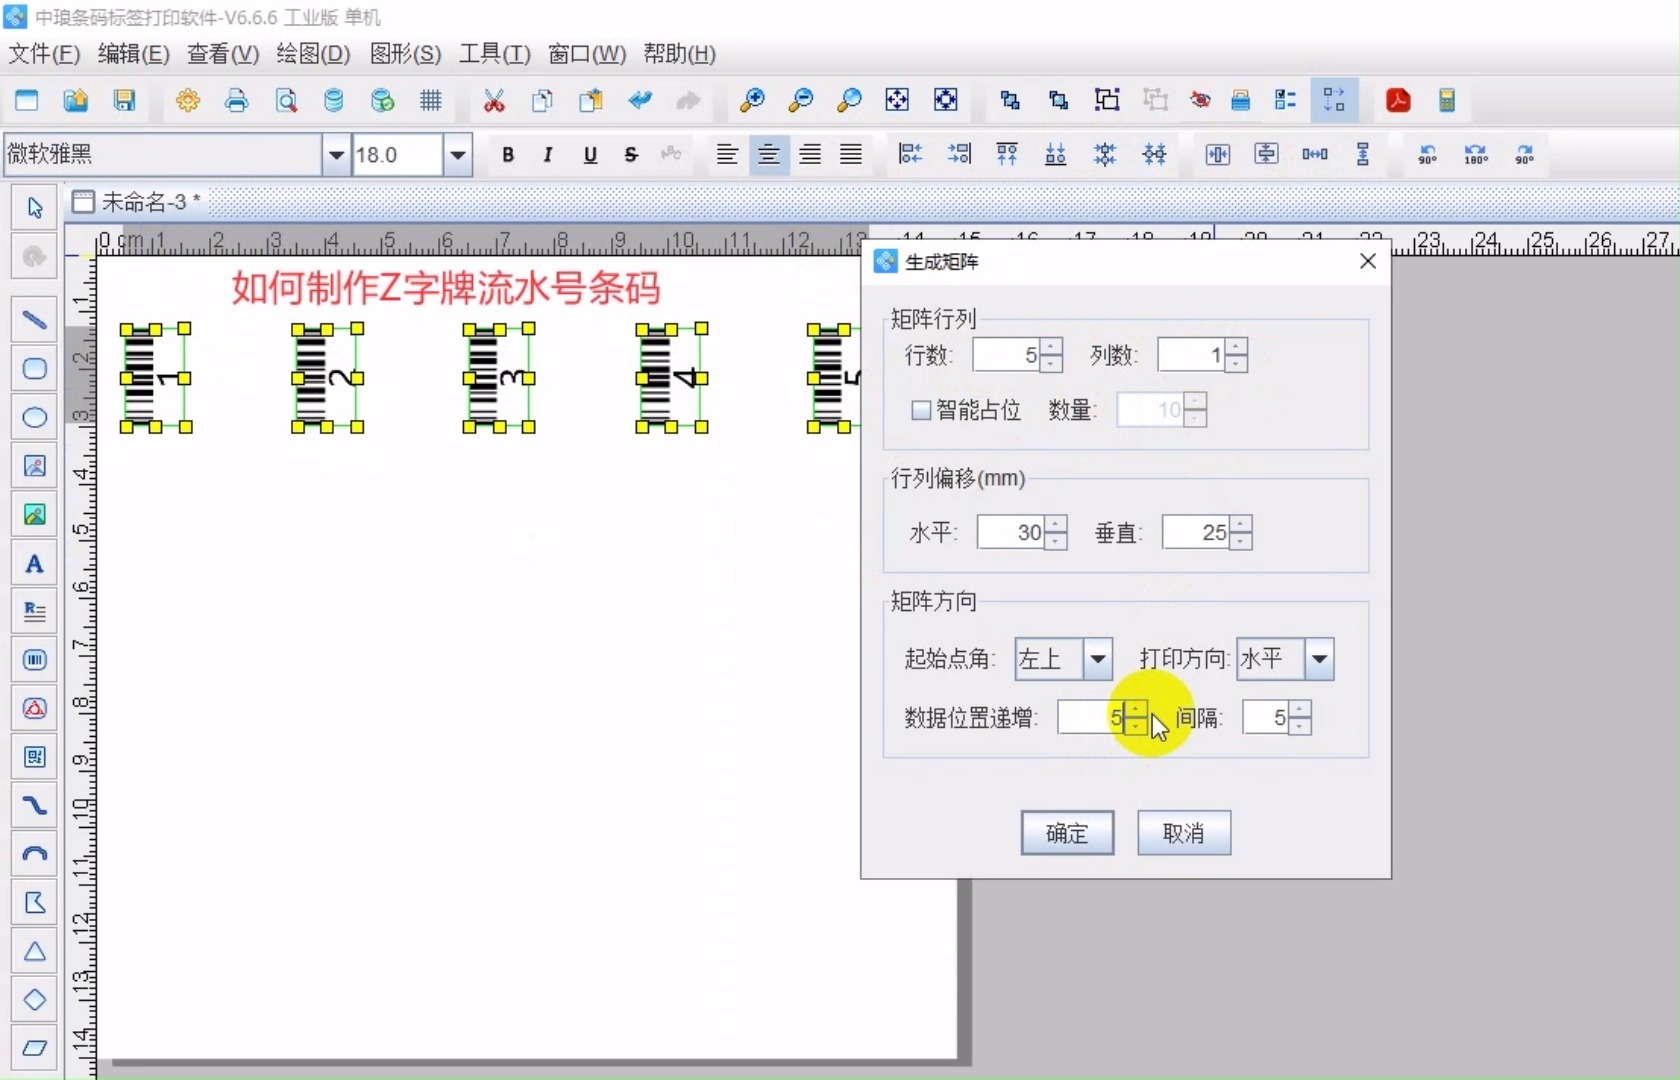Image resolution: width=1680 pixels, height=1080 pixels.
Task: Select the triangle shape tool
Action: tap(35, 951)
